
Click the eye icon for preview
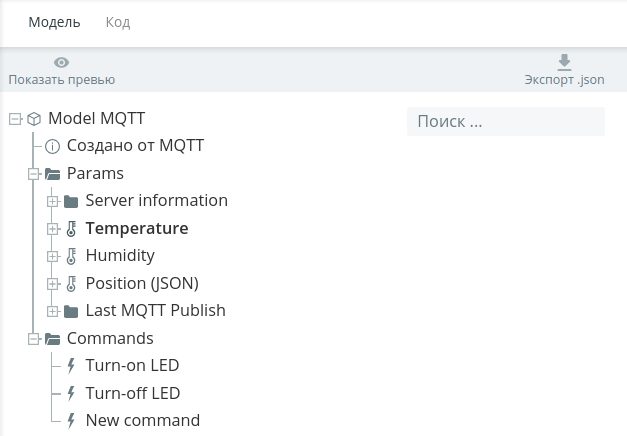pos(62,62)
